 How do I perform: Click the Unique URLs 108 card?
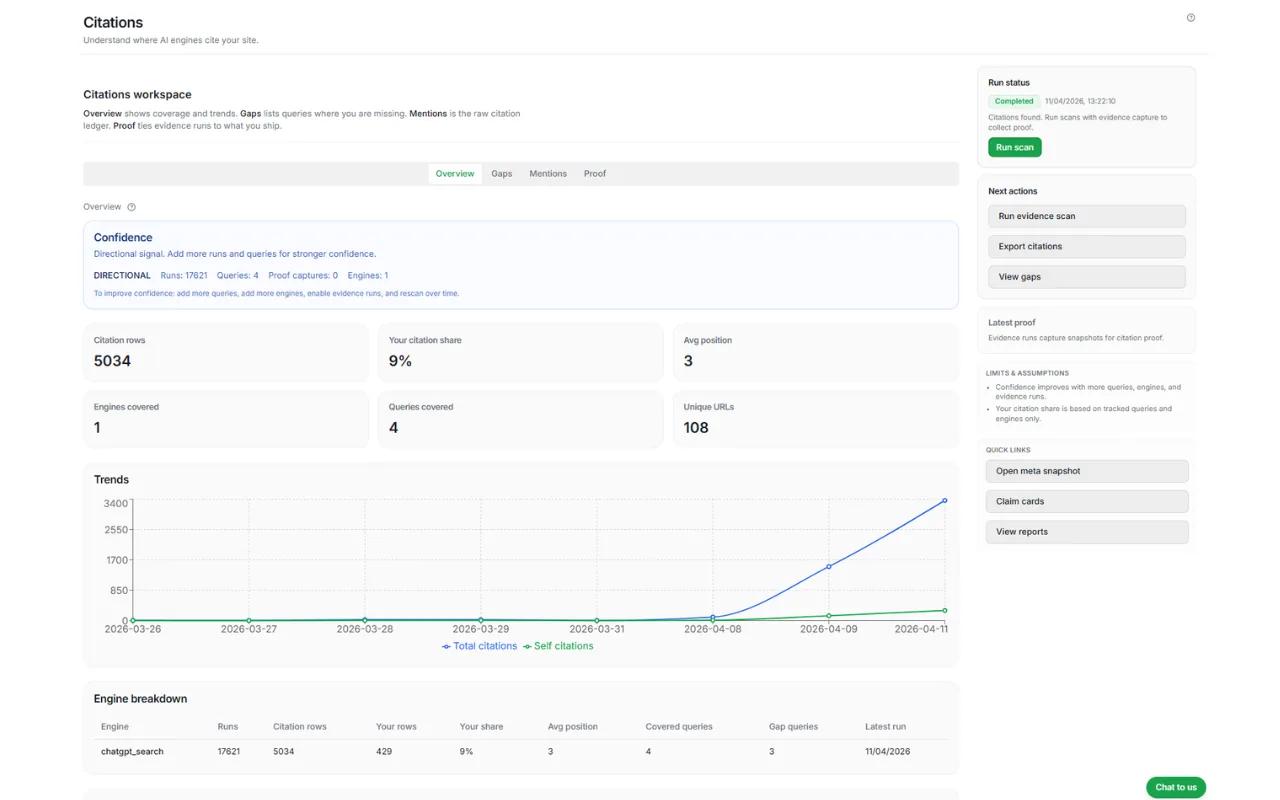(816, 419)
